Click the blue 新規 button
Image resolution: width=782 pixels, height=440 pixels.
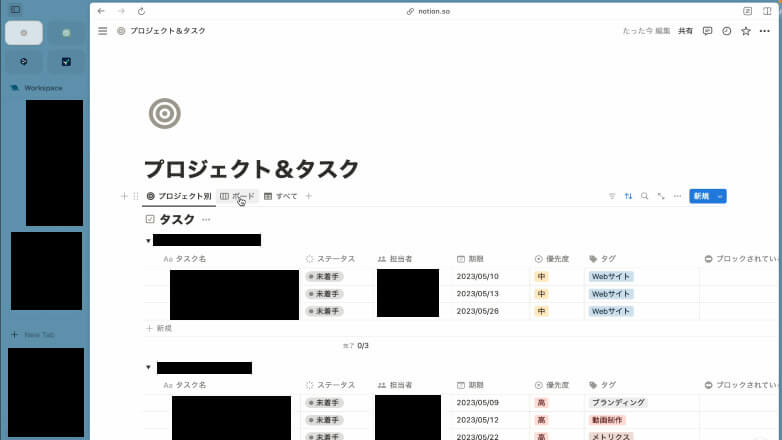tap(702, 196)
